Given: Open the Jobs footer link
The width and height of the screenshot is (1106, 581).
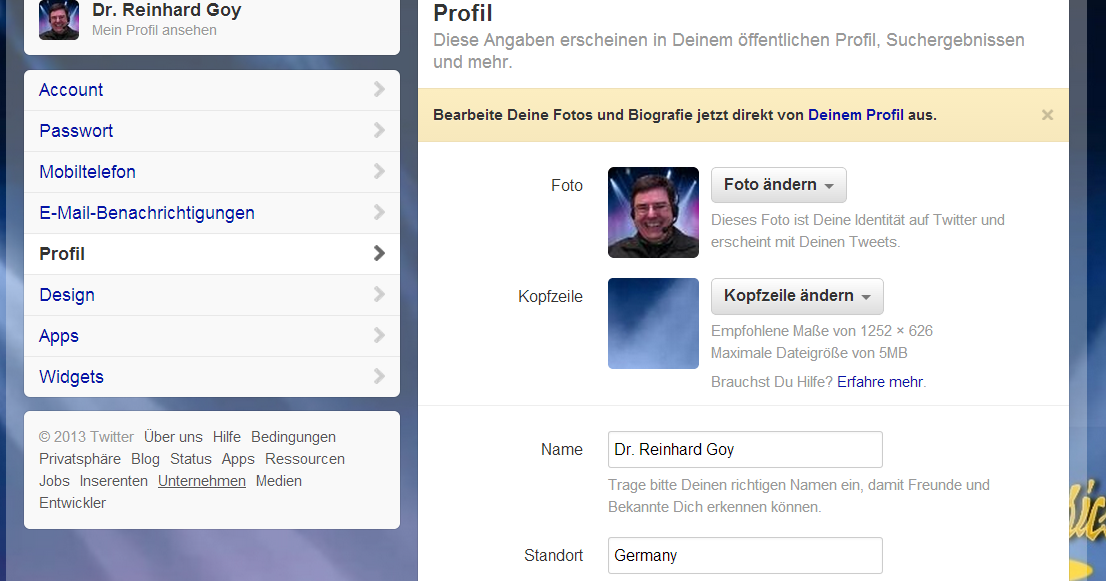Looking at the screenshot, I should click(54, 481).
